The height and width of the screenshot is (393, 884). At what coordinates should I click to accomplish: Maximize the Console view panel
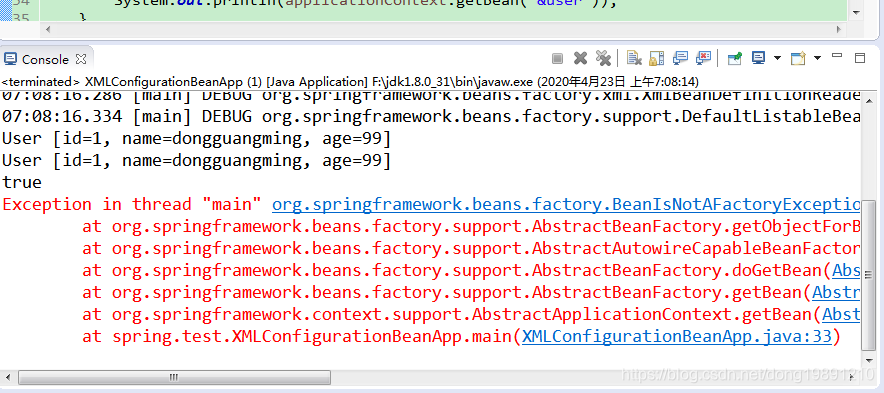point(860,58)
